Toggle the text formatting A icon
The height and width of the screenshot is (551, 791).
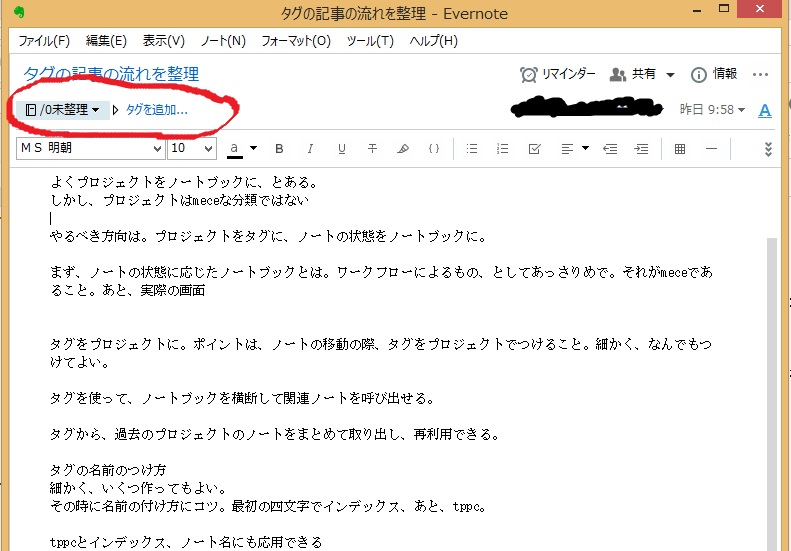click(x=765, y=110)
